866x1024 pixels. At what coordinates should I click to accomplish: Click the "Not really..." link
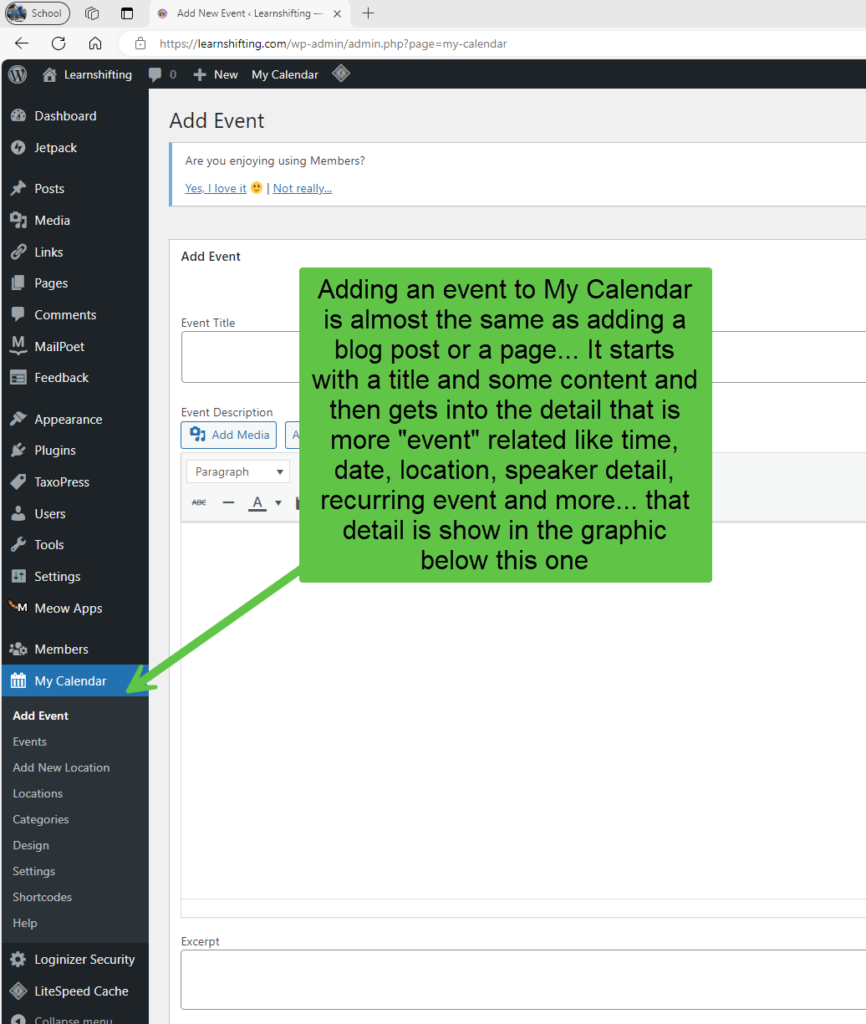click(x=302, y=188)
